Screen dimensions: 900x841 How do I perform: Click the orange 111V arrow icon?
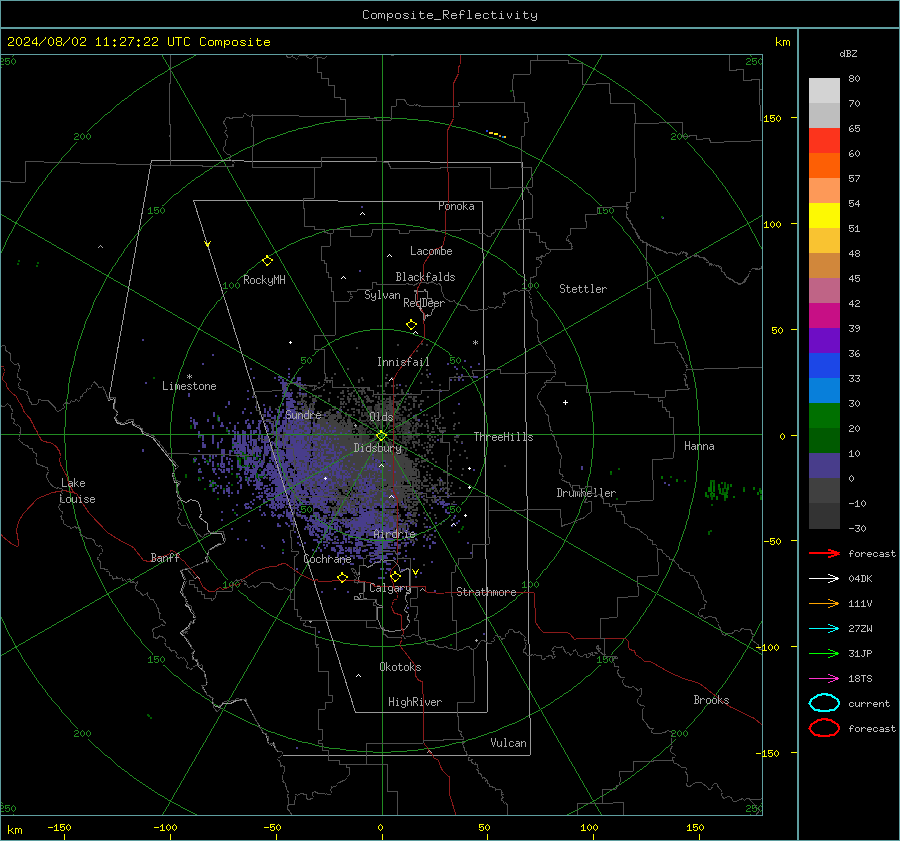click(x=824, y=603)
